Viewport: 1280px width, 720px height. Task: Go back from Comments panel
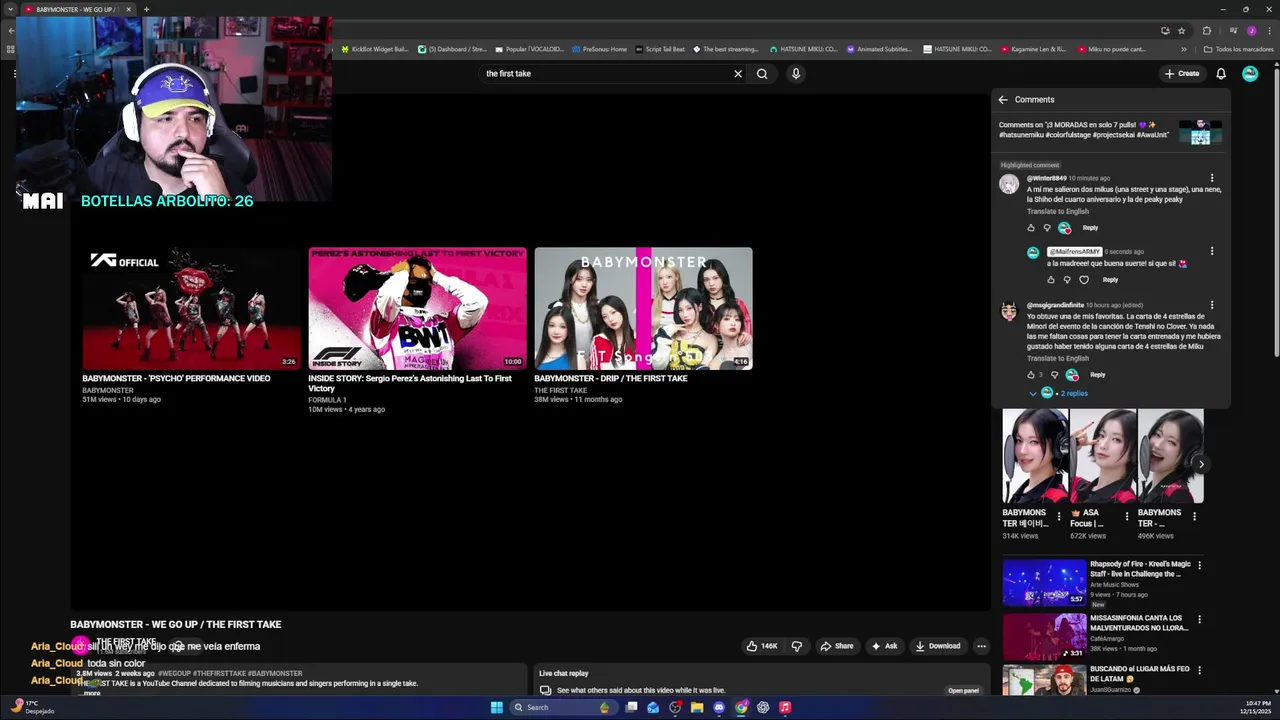pos(1003,100)
